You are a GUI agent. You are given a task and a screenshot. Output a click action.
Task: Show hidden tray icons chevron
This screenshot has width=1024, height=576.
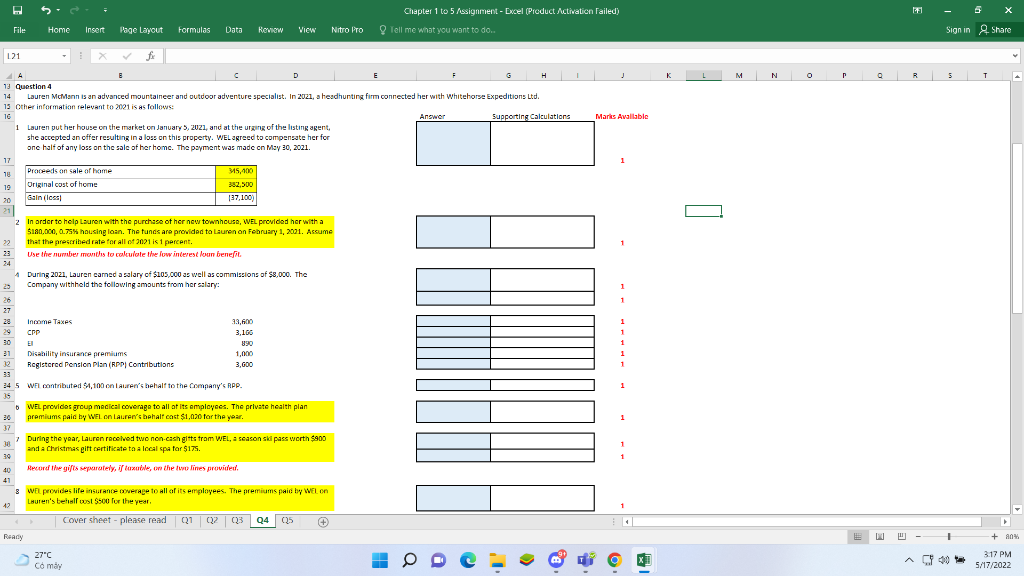[909, 560]
